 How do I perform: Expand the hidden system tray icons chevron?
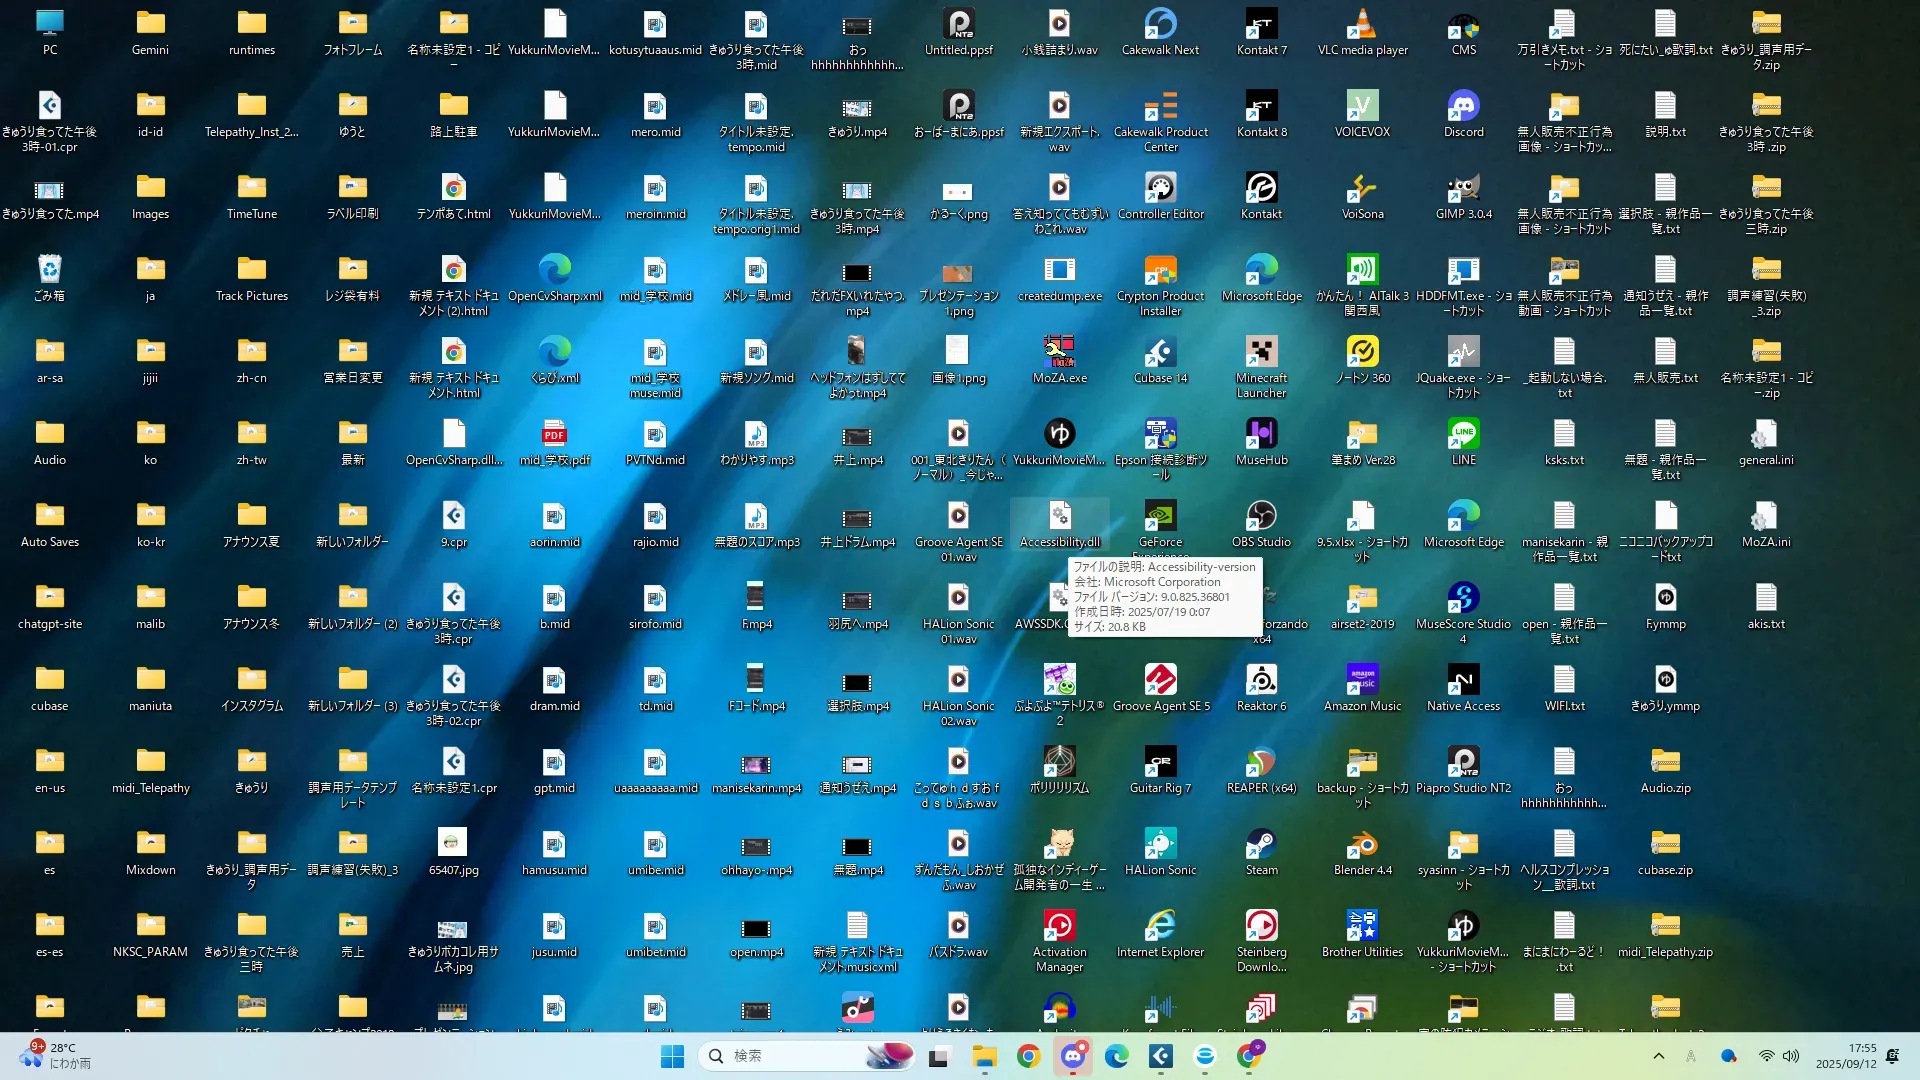[x=1659, y=1056]
